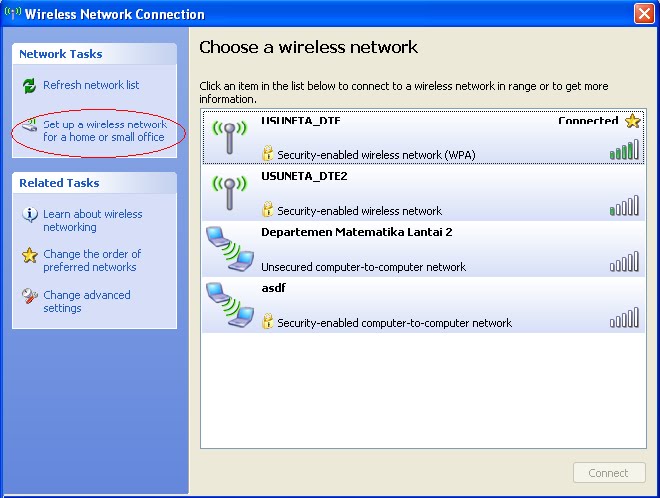Image resolution: width=660 pixels, height=498 pixels.
Task: Open 'Change advanced settings' link
Action: pyautogui.click(x=87, y=301)
